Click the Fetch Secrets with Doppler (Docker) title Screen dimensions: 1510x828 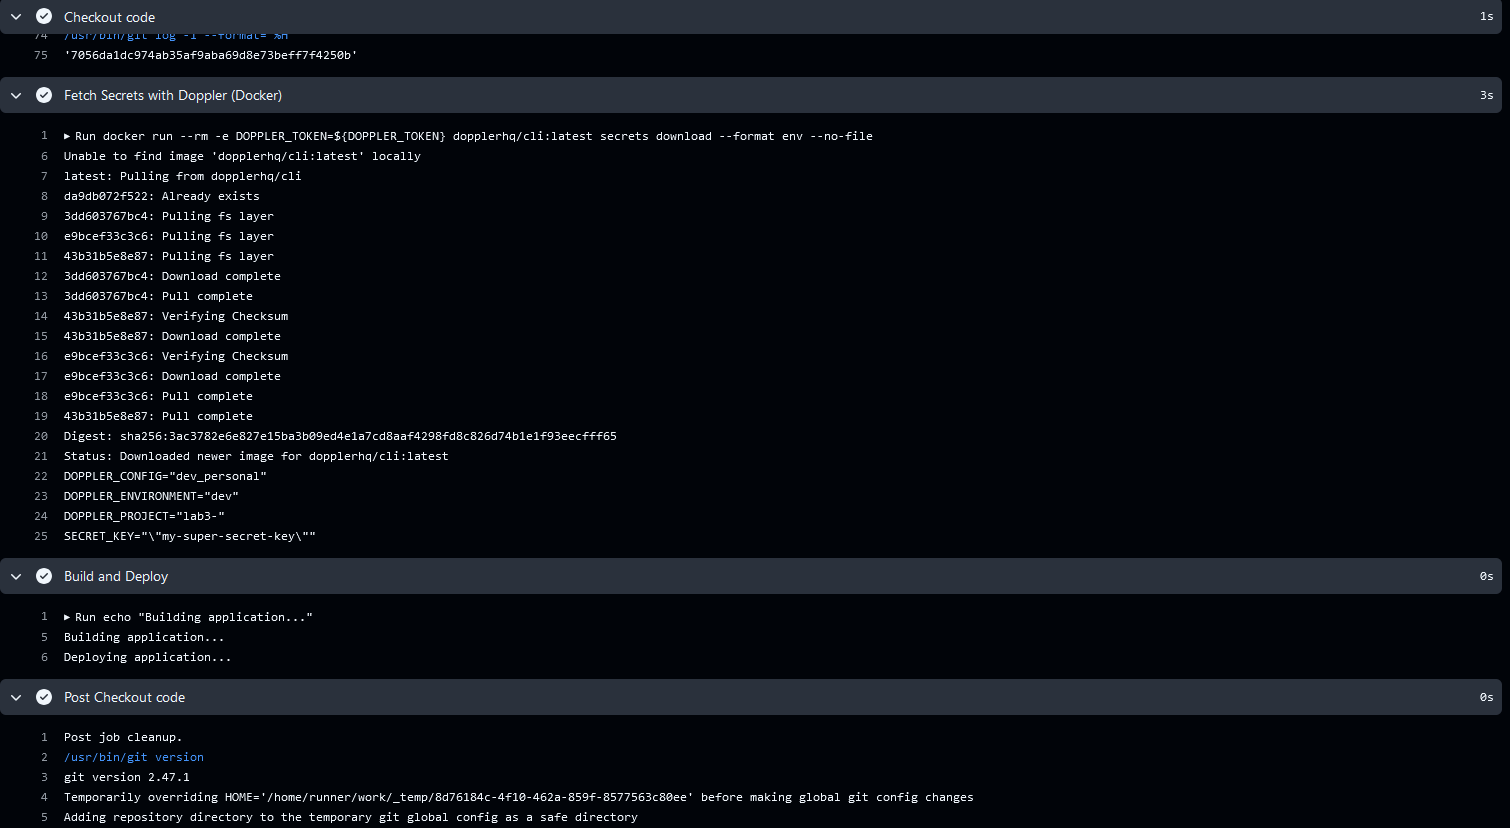click(173, 95)
